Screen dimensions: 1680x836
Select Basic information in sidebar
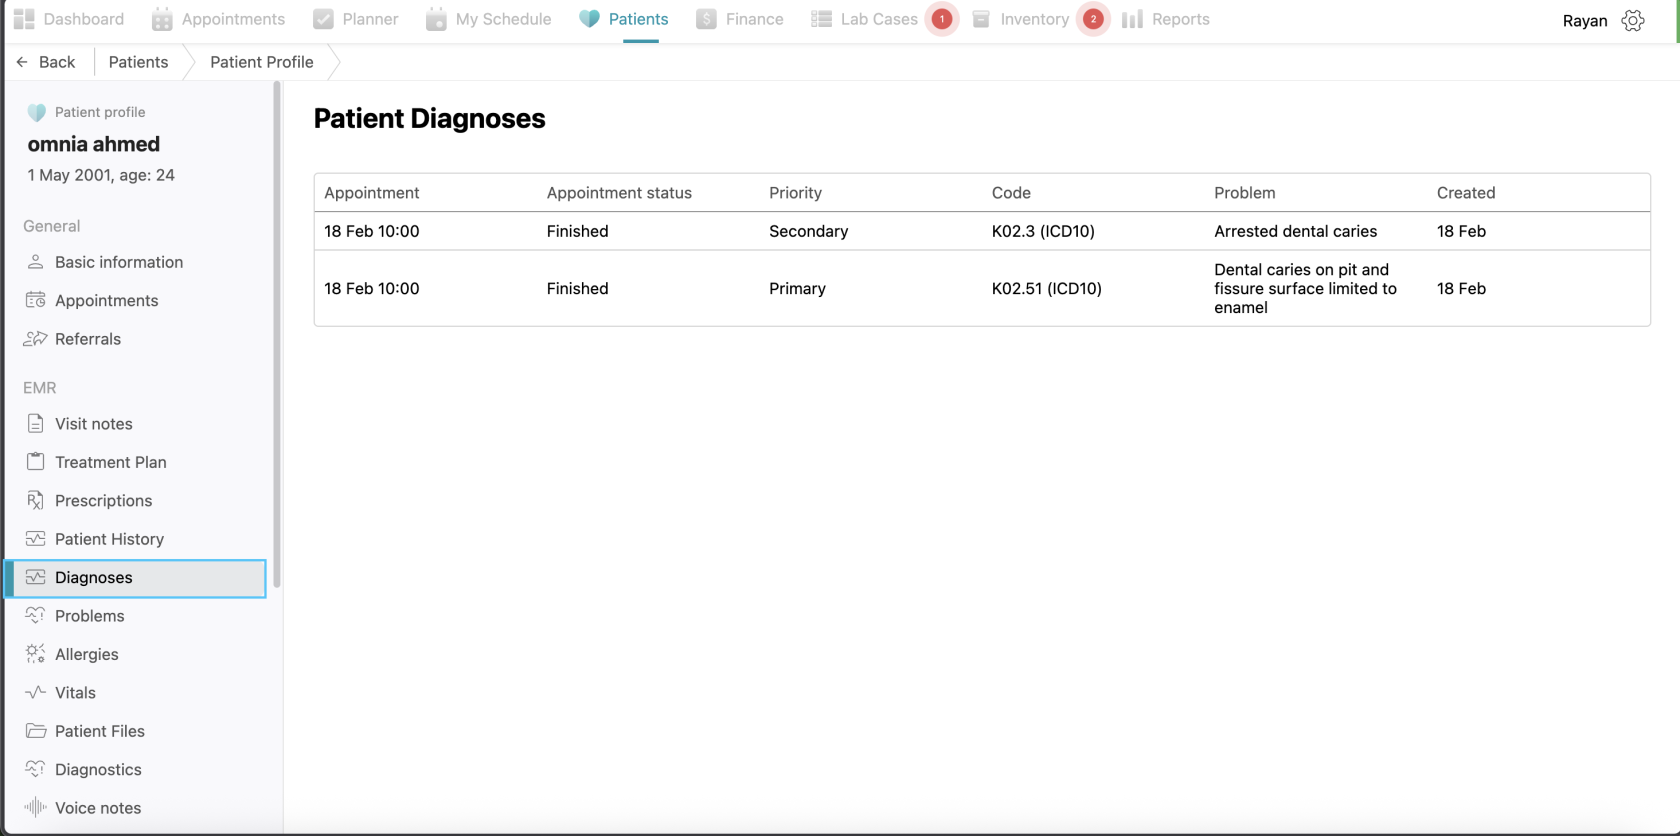[x=118, y=262]
